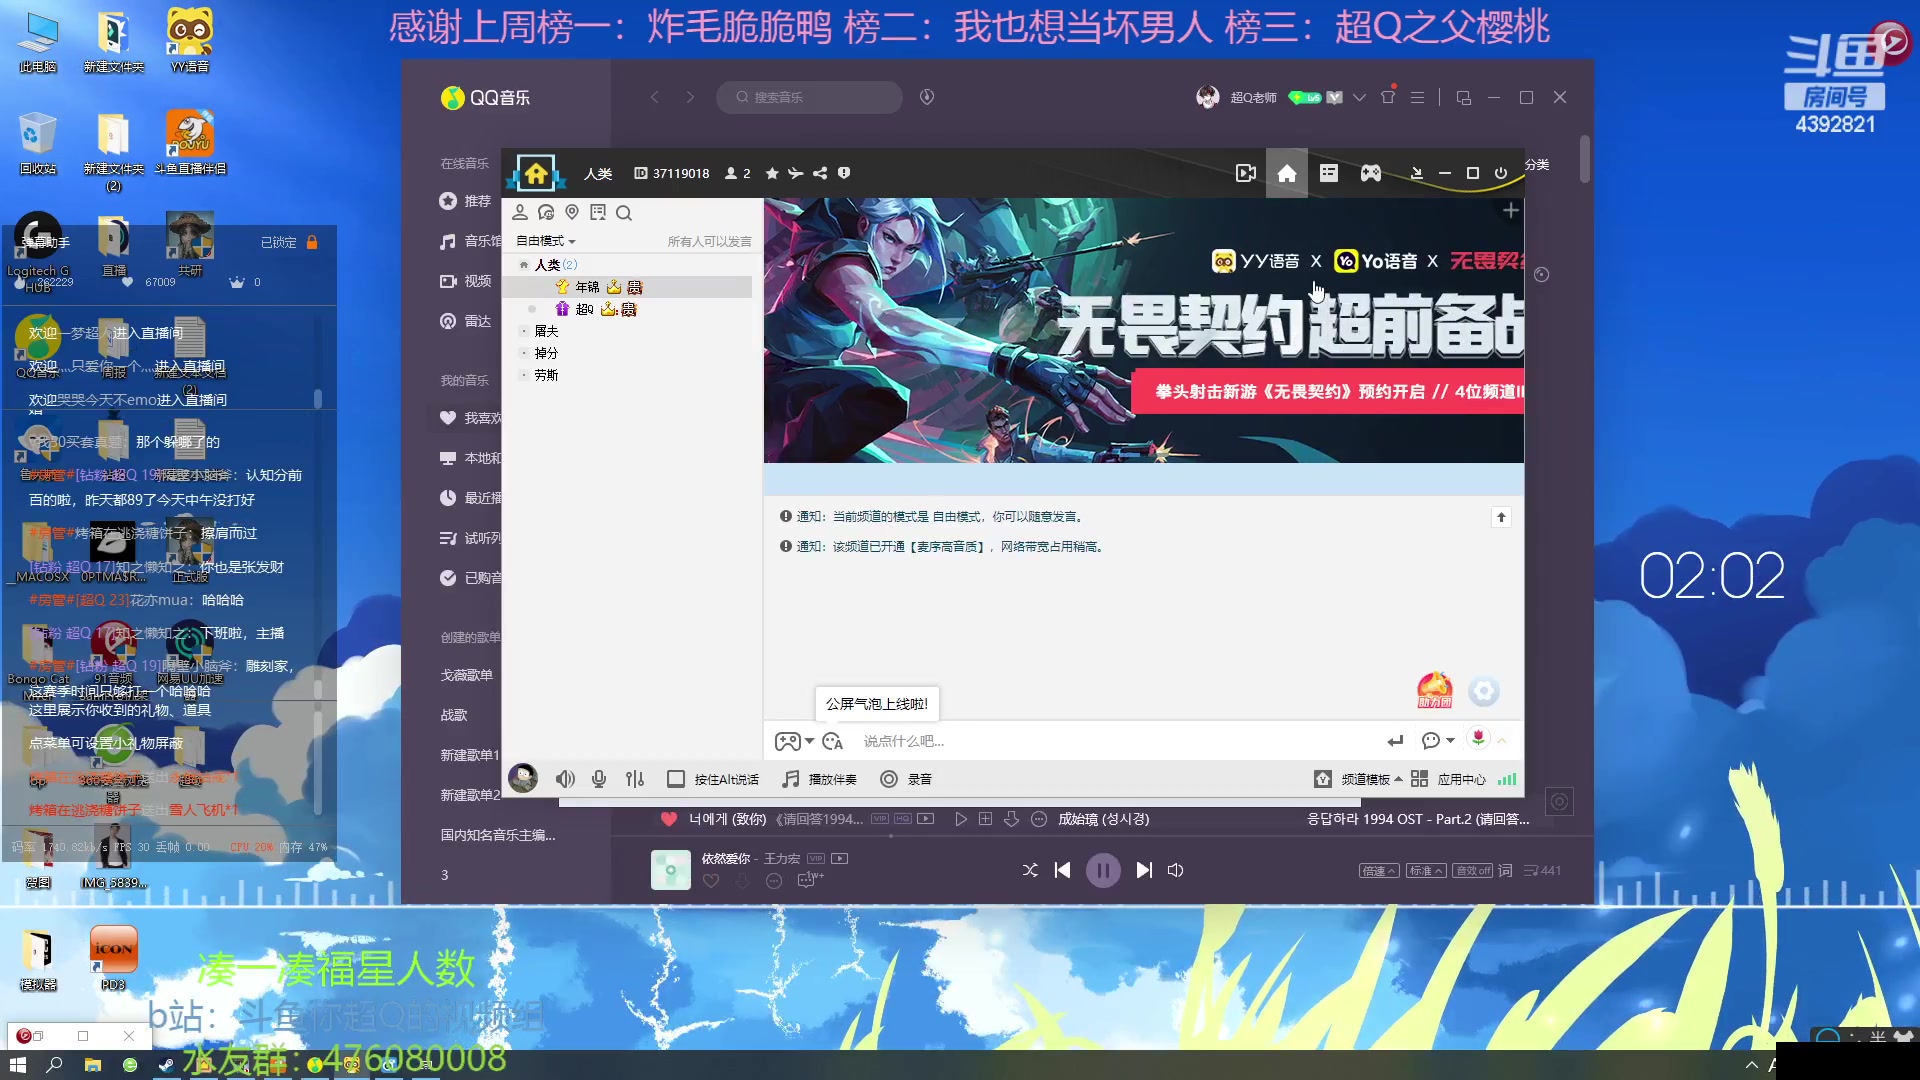Click the flower gift icon

(1478, 738)
